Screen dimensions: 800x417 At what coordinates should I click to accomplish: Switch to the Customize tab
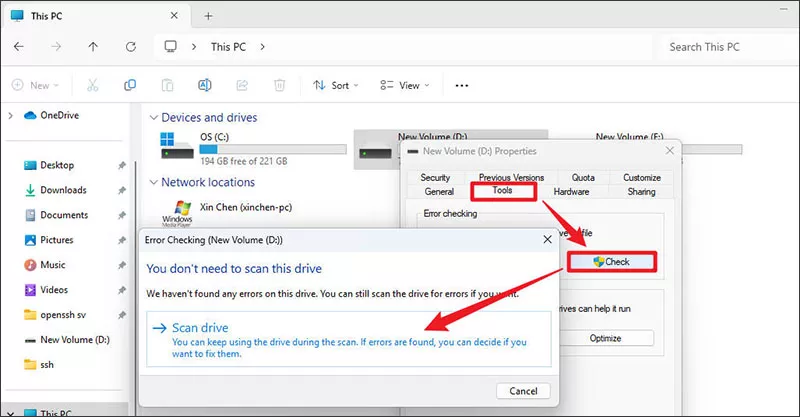[x=642, y=177]
